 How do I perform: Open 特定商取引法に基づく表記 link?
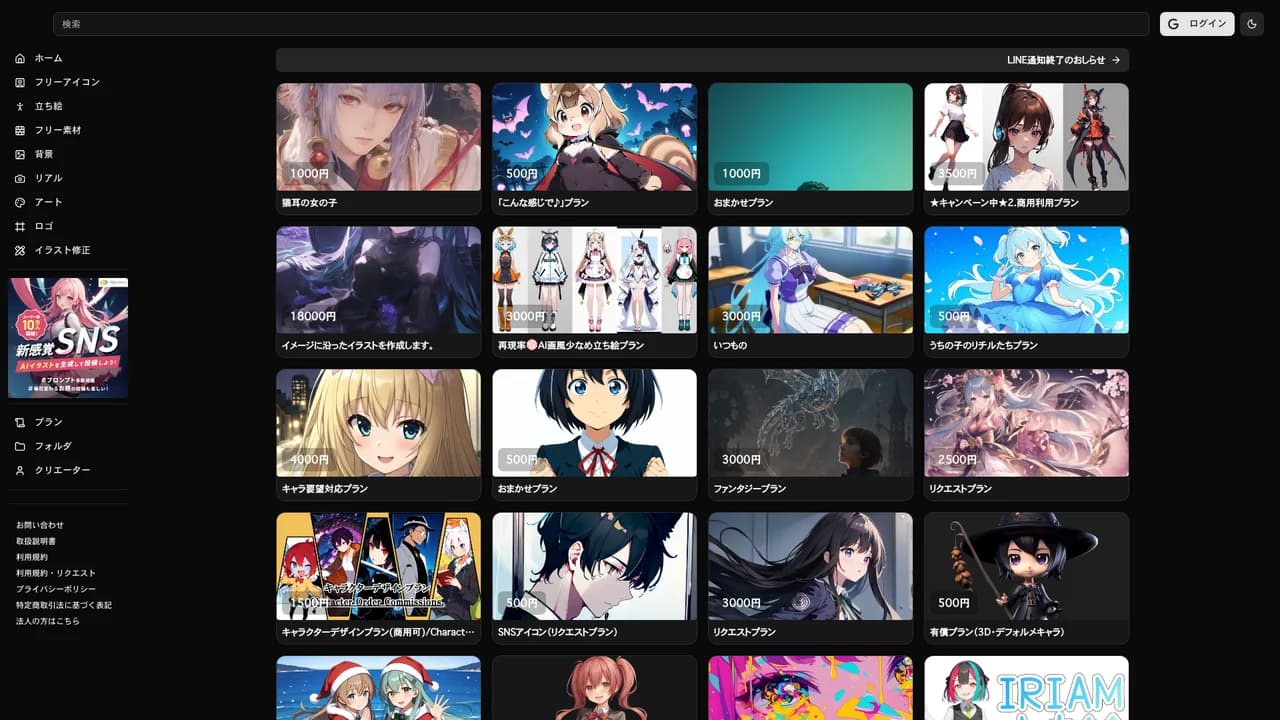tap(64, 605)
